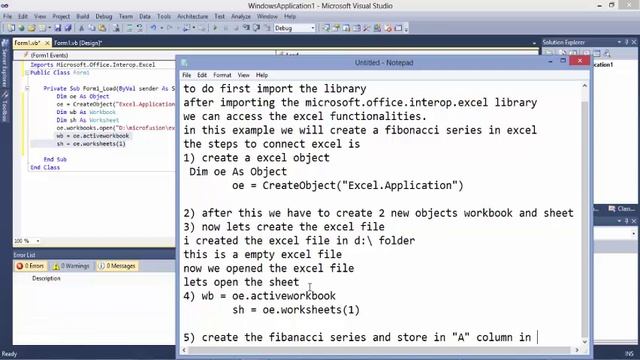Click the Save All toolbar icon

(68, 28)
